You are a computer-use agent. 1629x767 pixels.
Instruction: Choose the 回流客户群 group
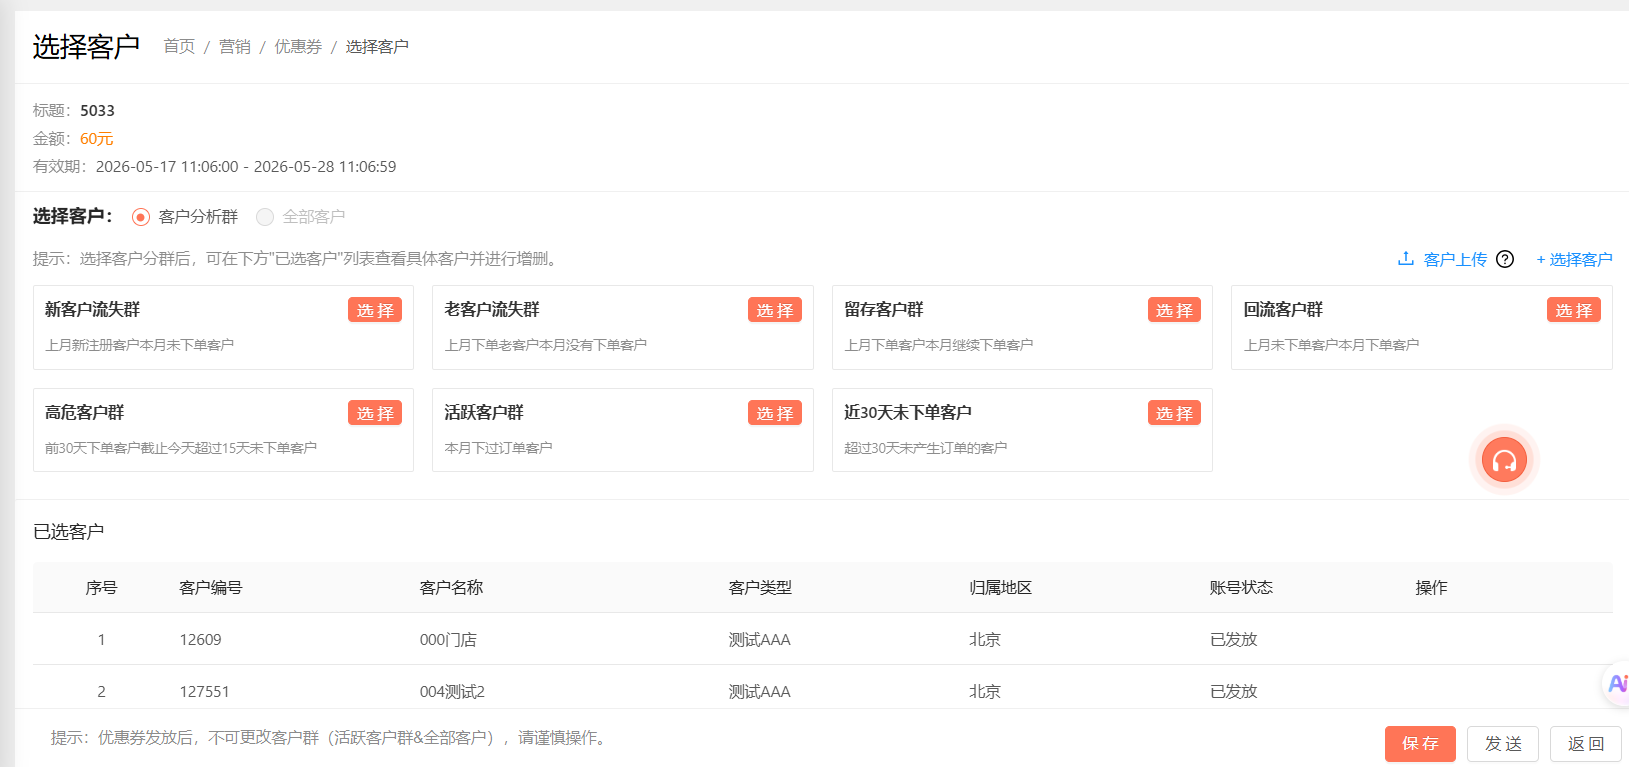(x=1574, y=310)
